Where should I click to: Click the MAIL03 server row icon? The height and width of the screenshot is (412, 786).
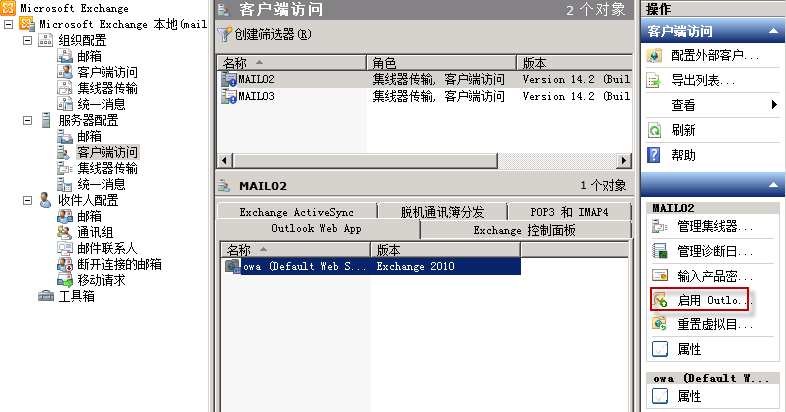click(229, 96)
